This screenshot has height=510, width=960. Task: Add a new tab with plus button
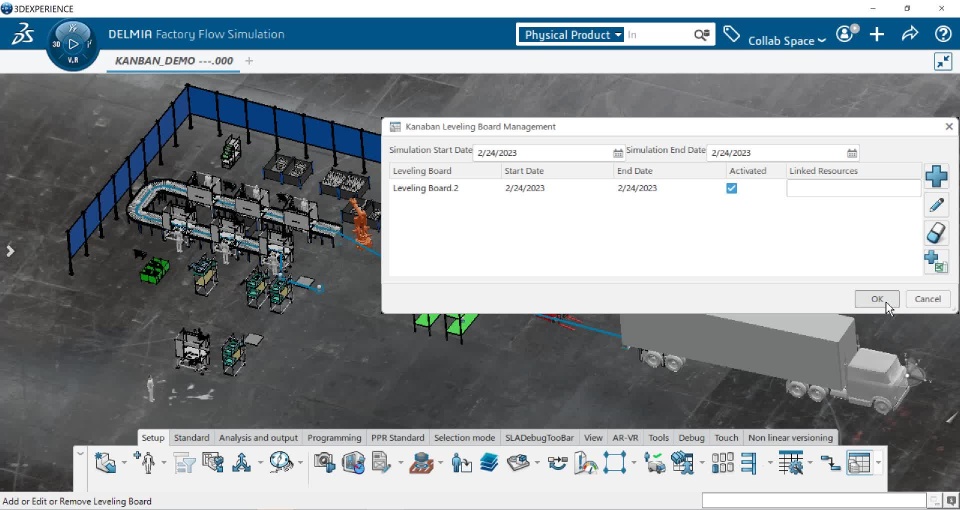(249, 61)
